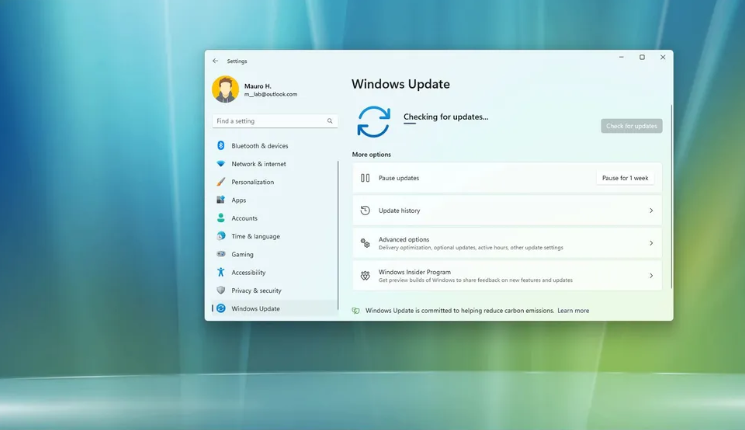Click the Windows Insider Program chevron
This screenshot has width=745, height=430.
pos(651,276)
